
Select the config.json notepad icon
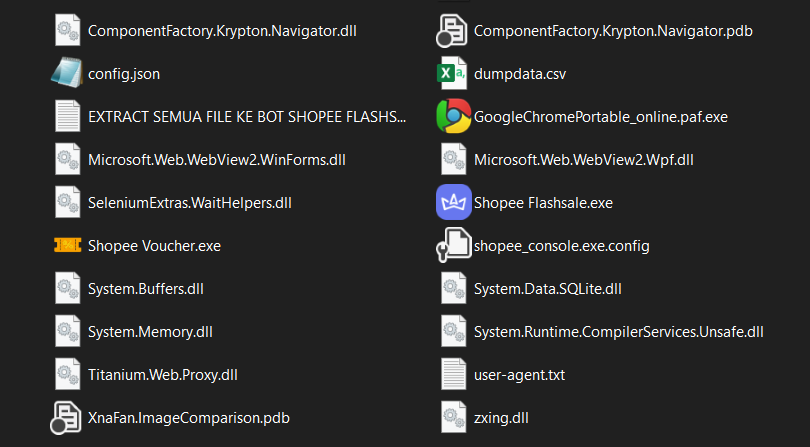(67, 73)
